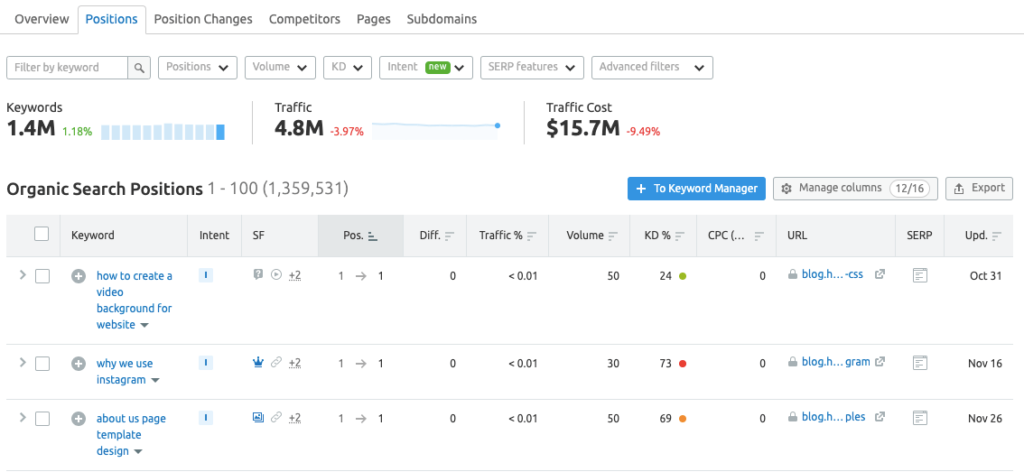This screenshot has width=1024, height=472.
Task: Open the Intent filter dropdown
Action: pyautogui.click(x=425, y=67)
